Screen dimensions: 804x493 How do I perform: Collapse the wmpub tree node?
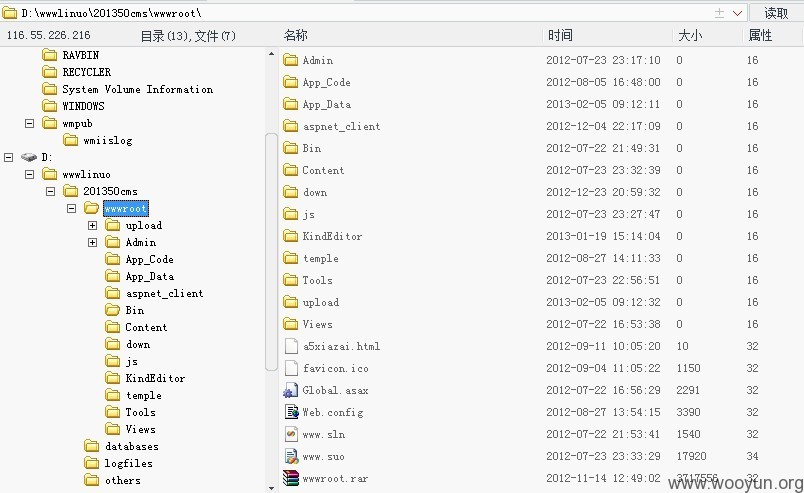tap(30, 124)
